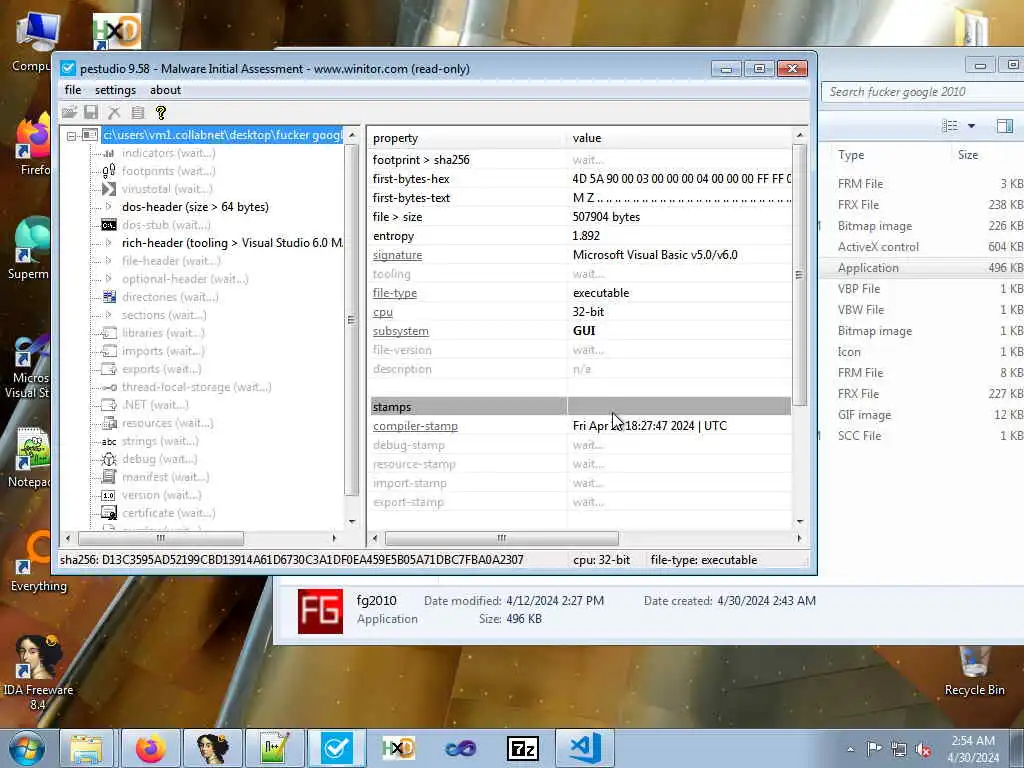Expand the sections tree node

point(109,315)
